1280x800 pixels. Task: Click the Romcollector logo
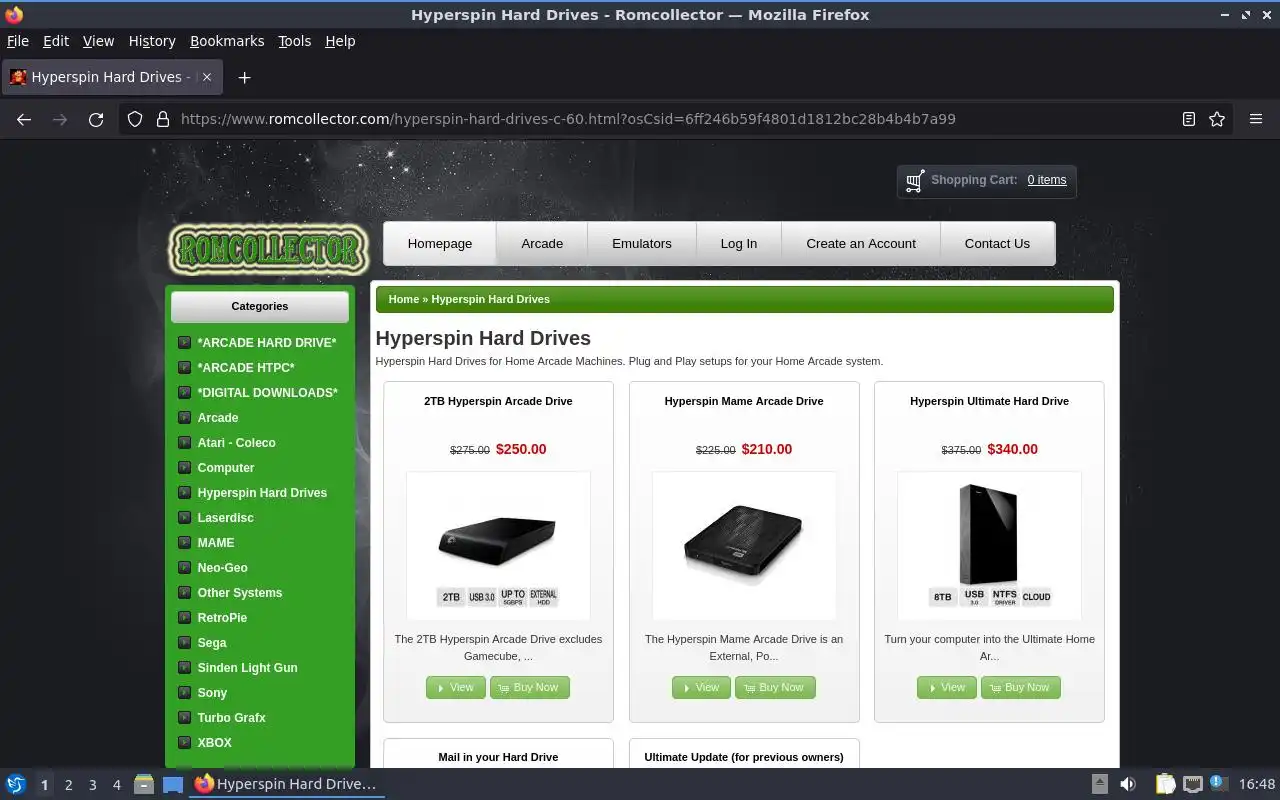[x=268, y=248]
